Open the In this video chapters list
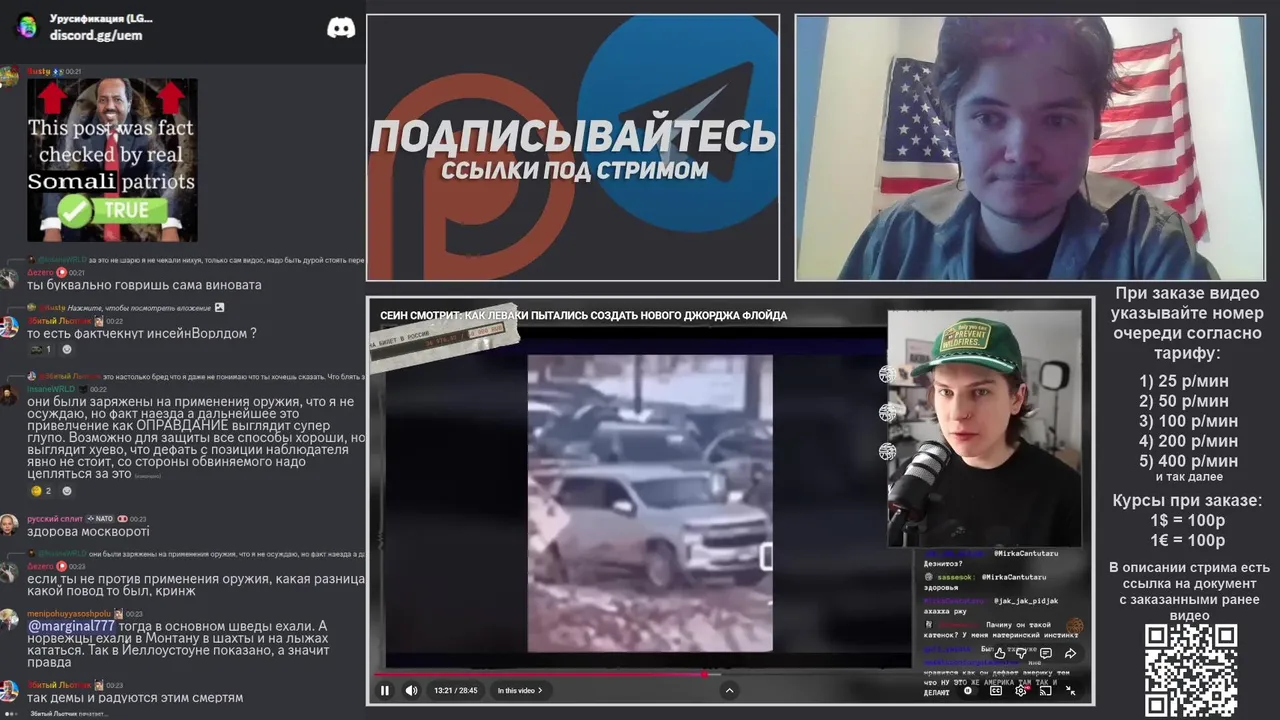 tap(520, 690)
